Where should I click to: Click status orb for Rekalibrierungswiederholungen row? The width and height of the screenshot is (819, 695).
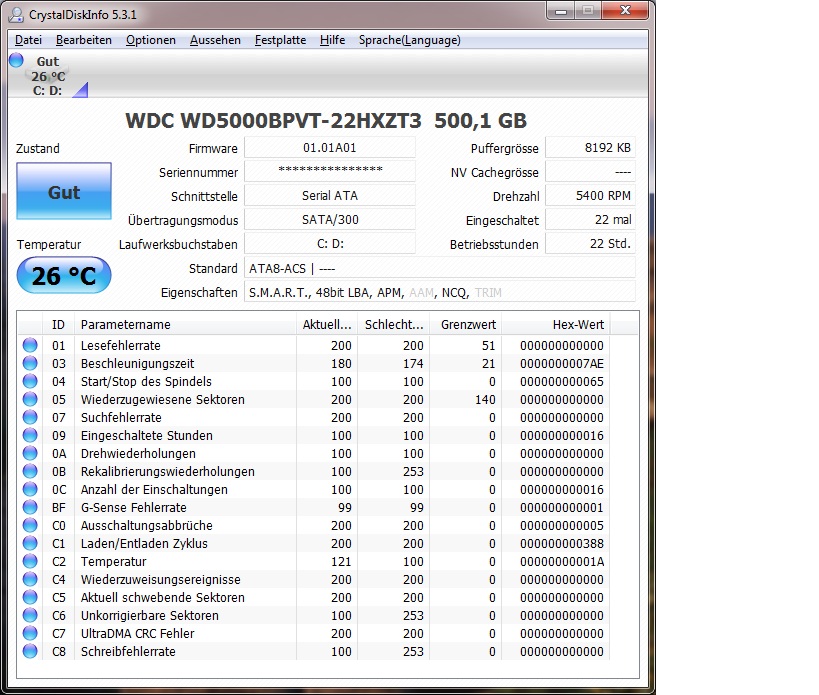30,471
